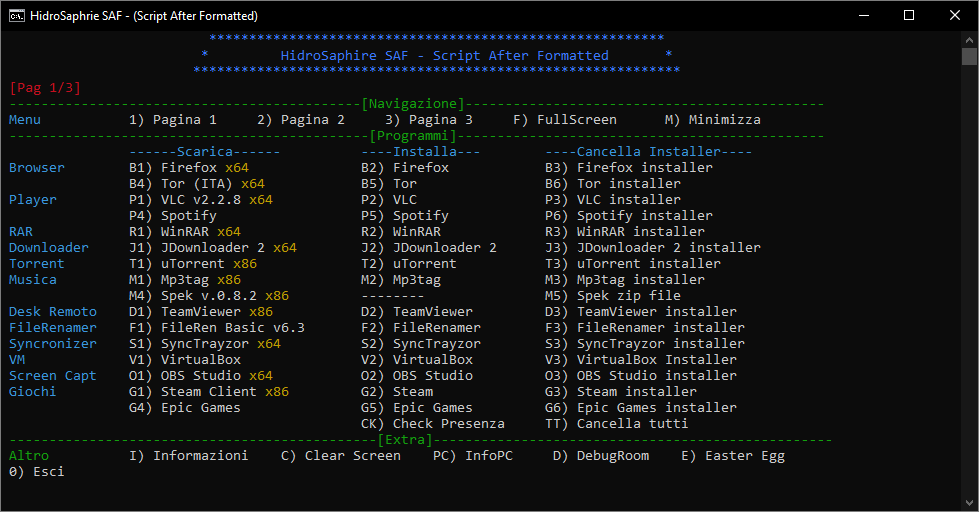The height and width of the screenshot is (512, 979).
Task: Click the scrollbar up arrow
Action: pyautogui.click(x=969, y=39)
